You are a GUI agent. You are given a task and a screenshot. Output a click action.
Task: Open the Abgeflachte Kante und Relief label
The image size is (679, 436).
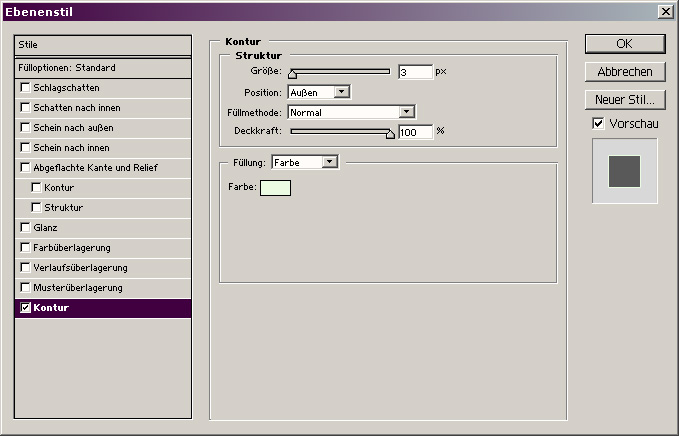96,168
